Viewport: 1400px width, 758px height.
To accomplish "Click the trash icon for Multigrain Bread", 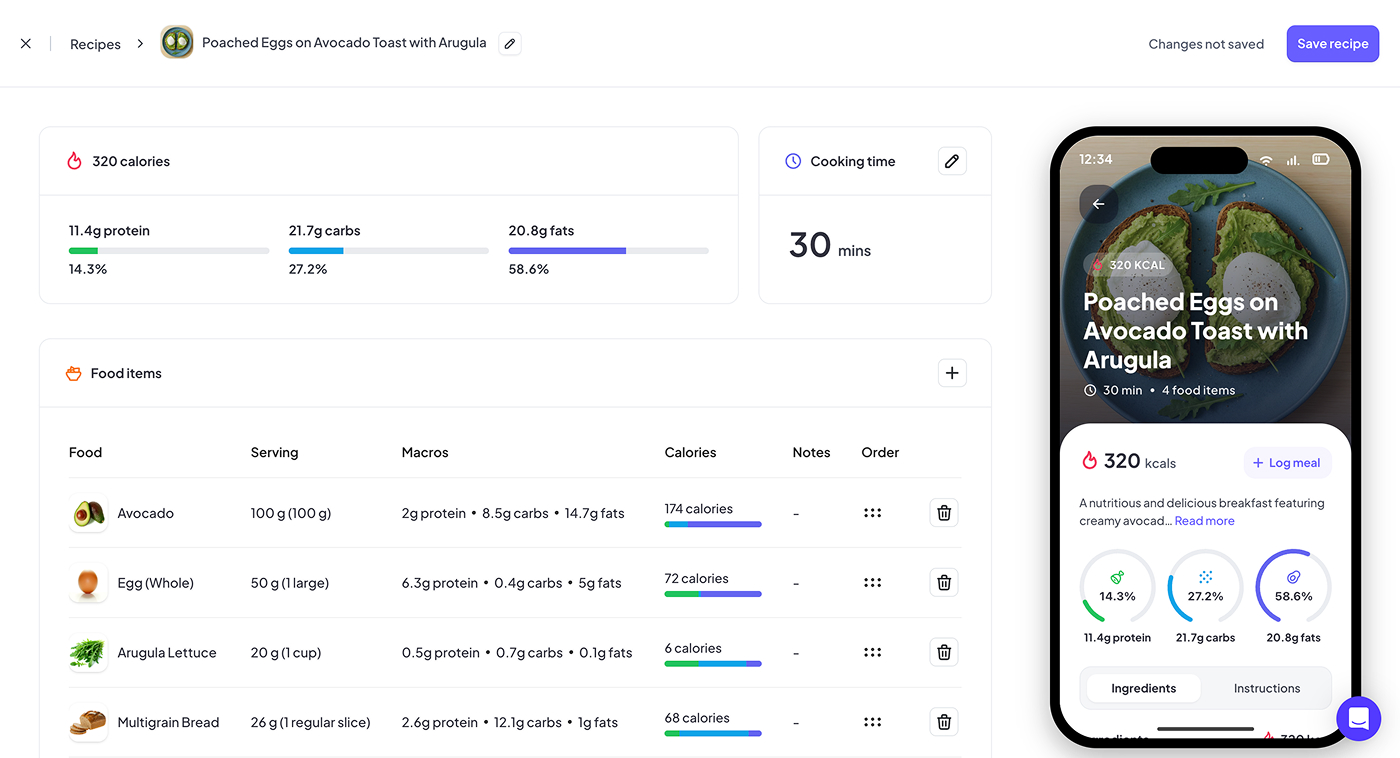I will (x=943, y=721).
